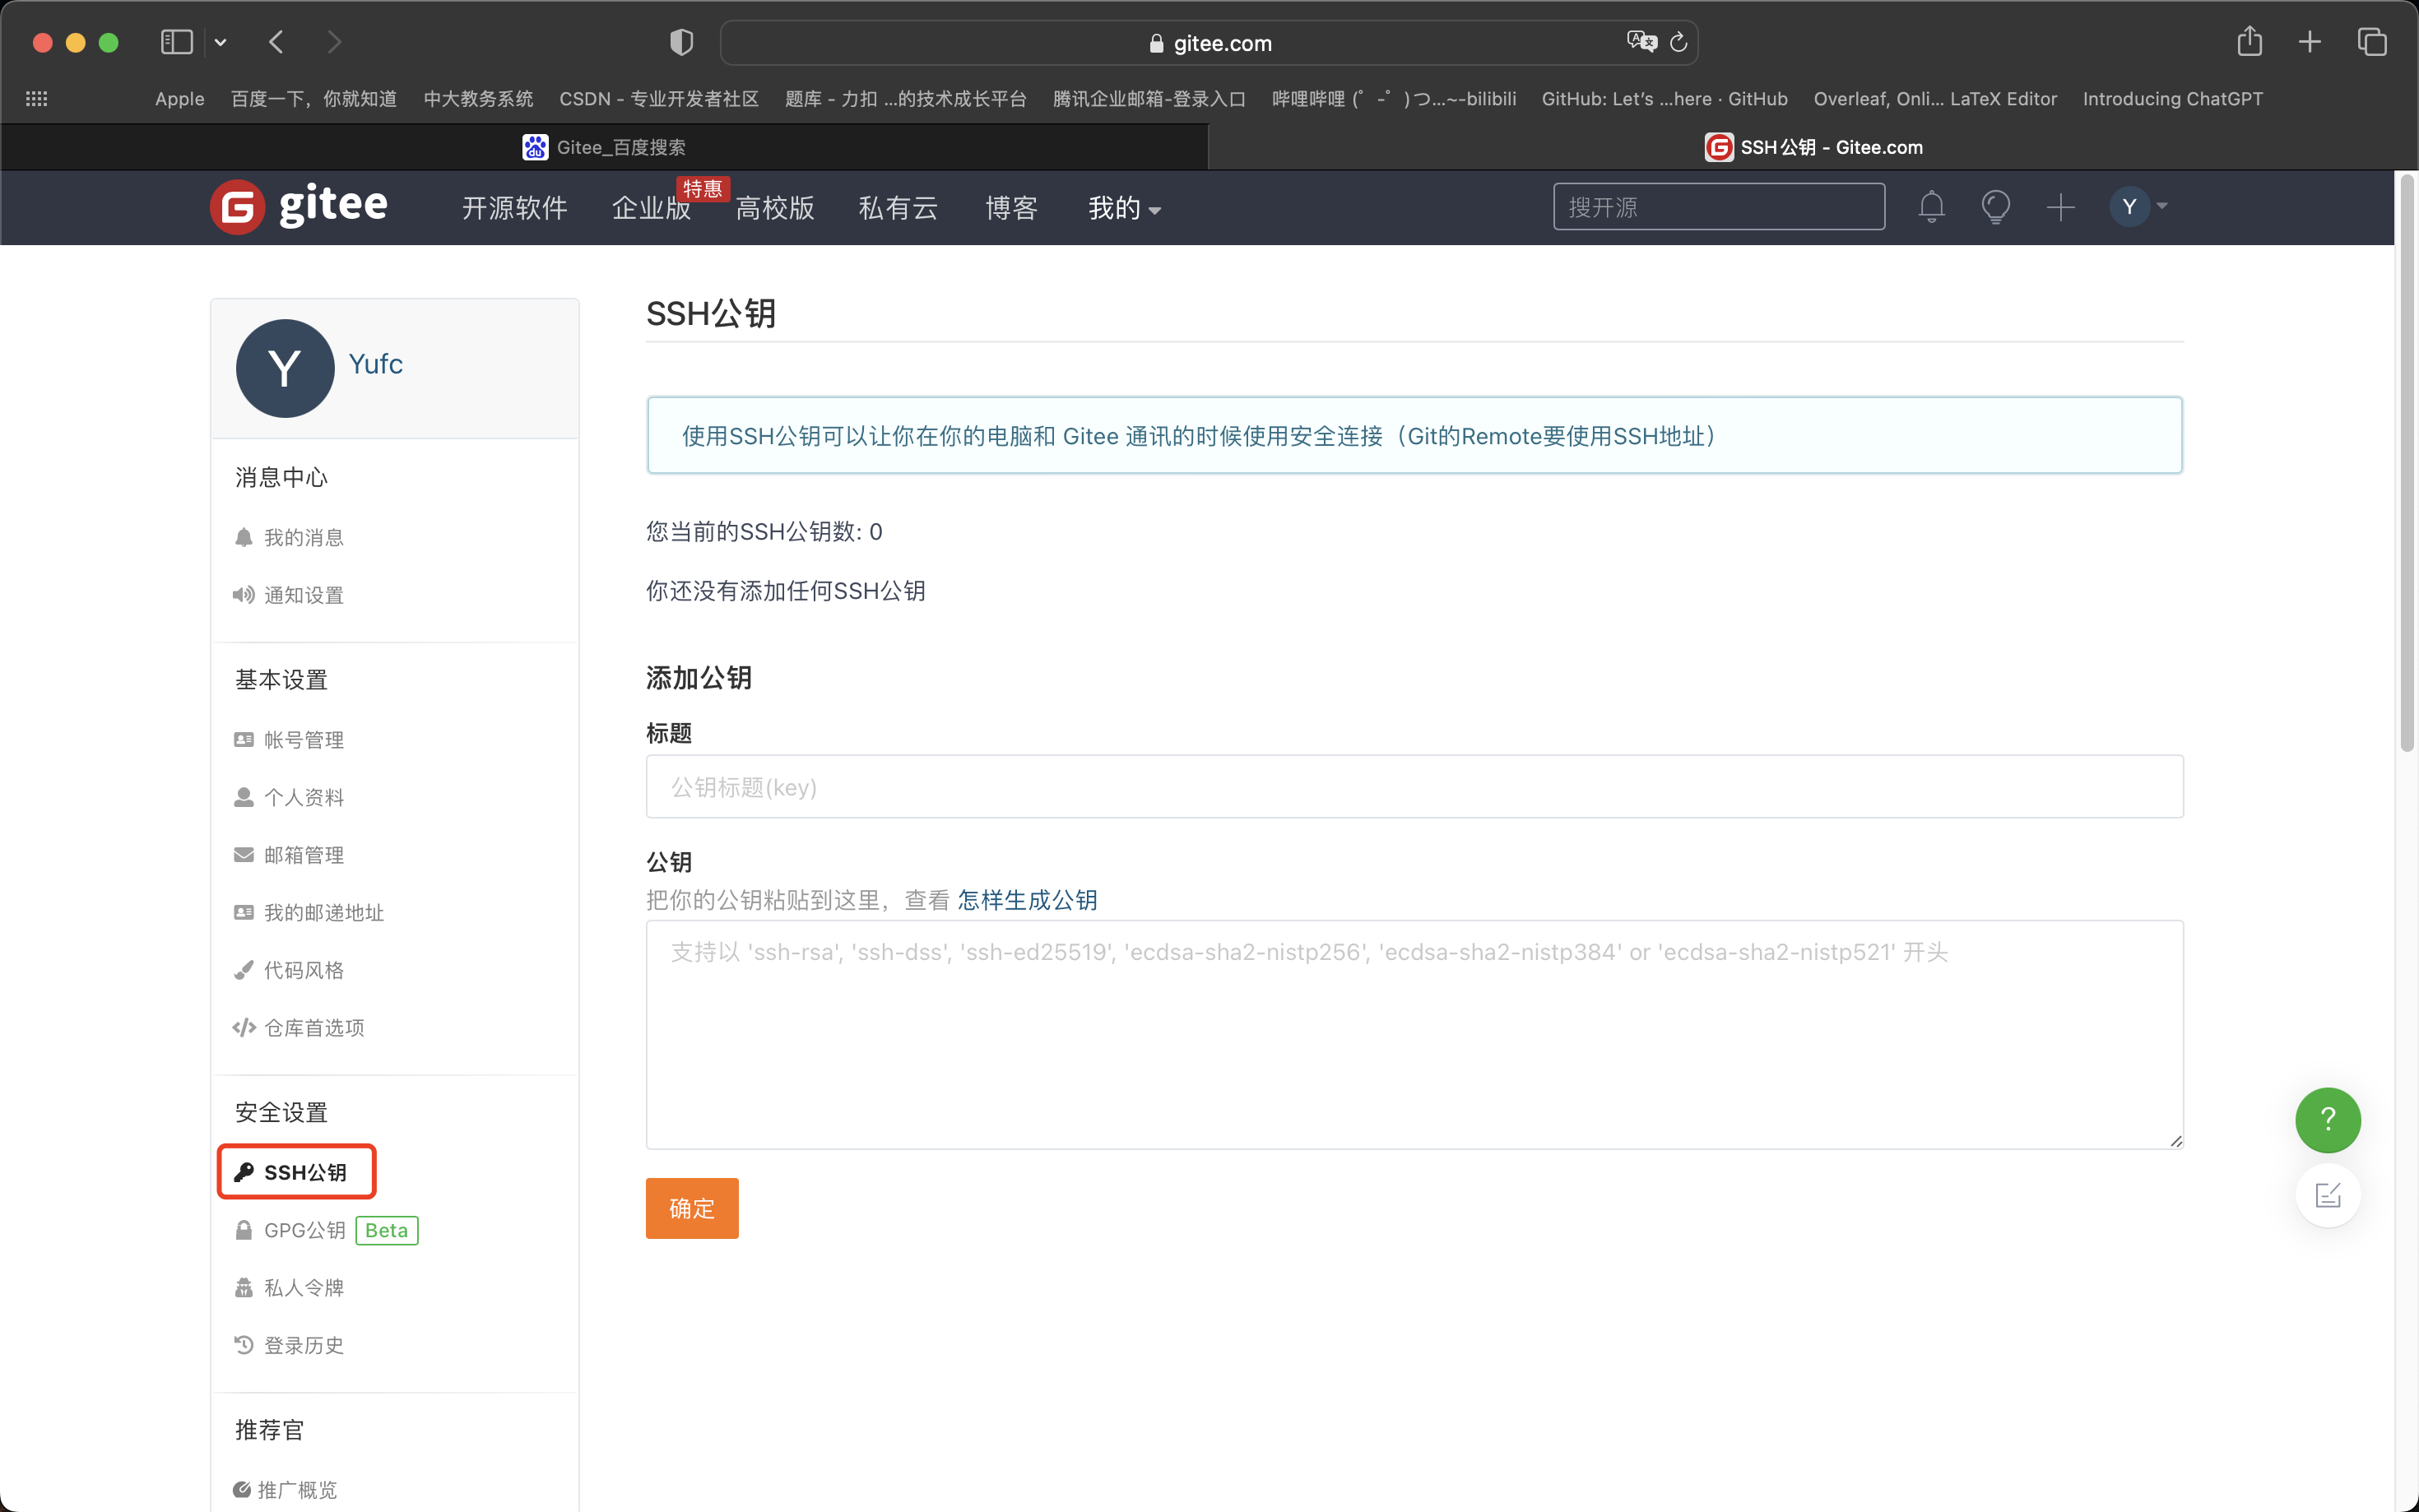Click the privacy shield icon in Safari

point(681,42)
